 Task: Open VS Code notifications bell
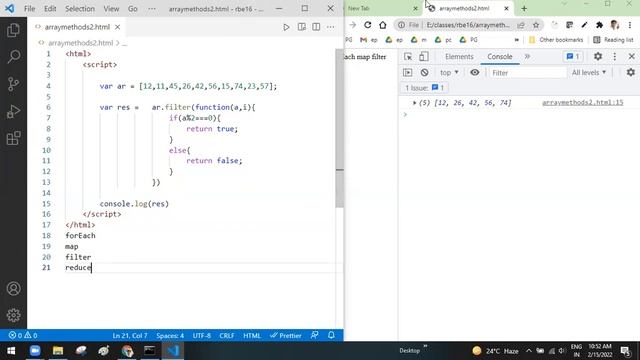point(331,336)
